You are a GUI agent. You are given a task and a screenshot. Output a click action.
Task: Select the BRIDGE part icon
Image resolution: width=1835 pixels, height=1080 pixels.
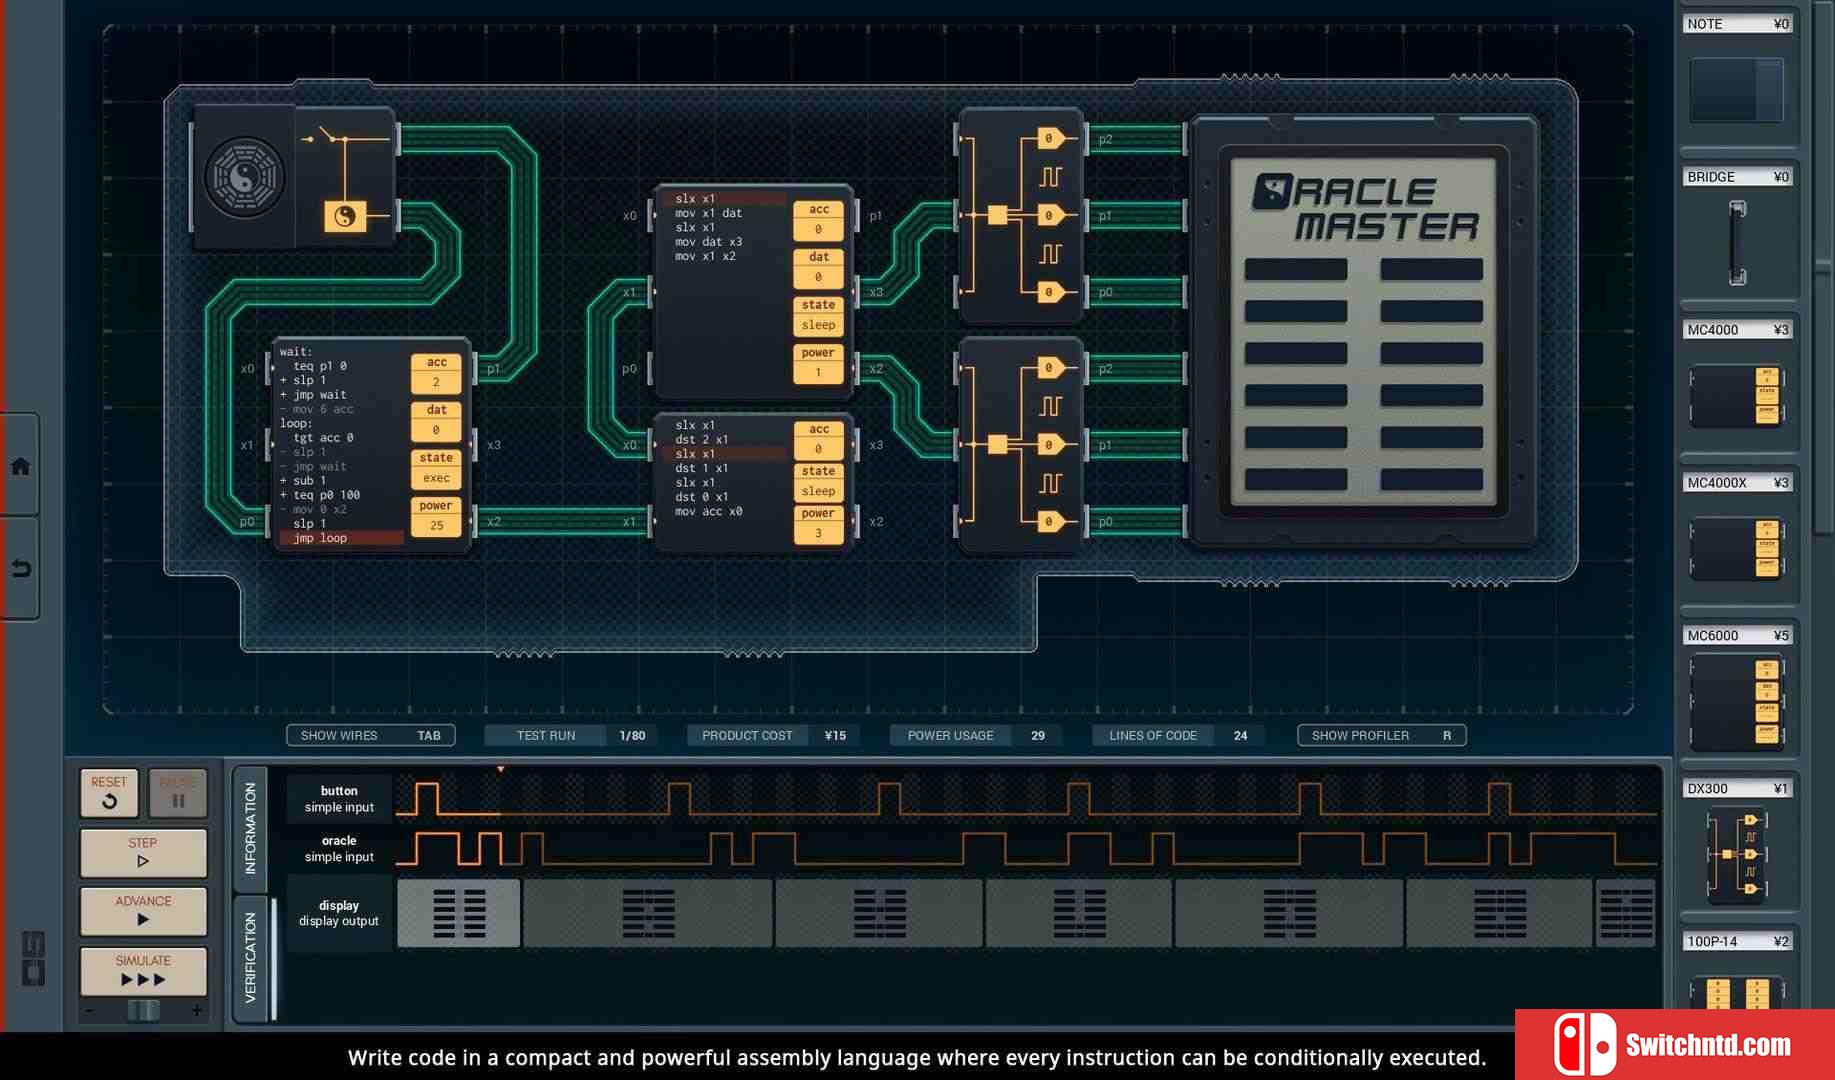tap(1738, 243)
